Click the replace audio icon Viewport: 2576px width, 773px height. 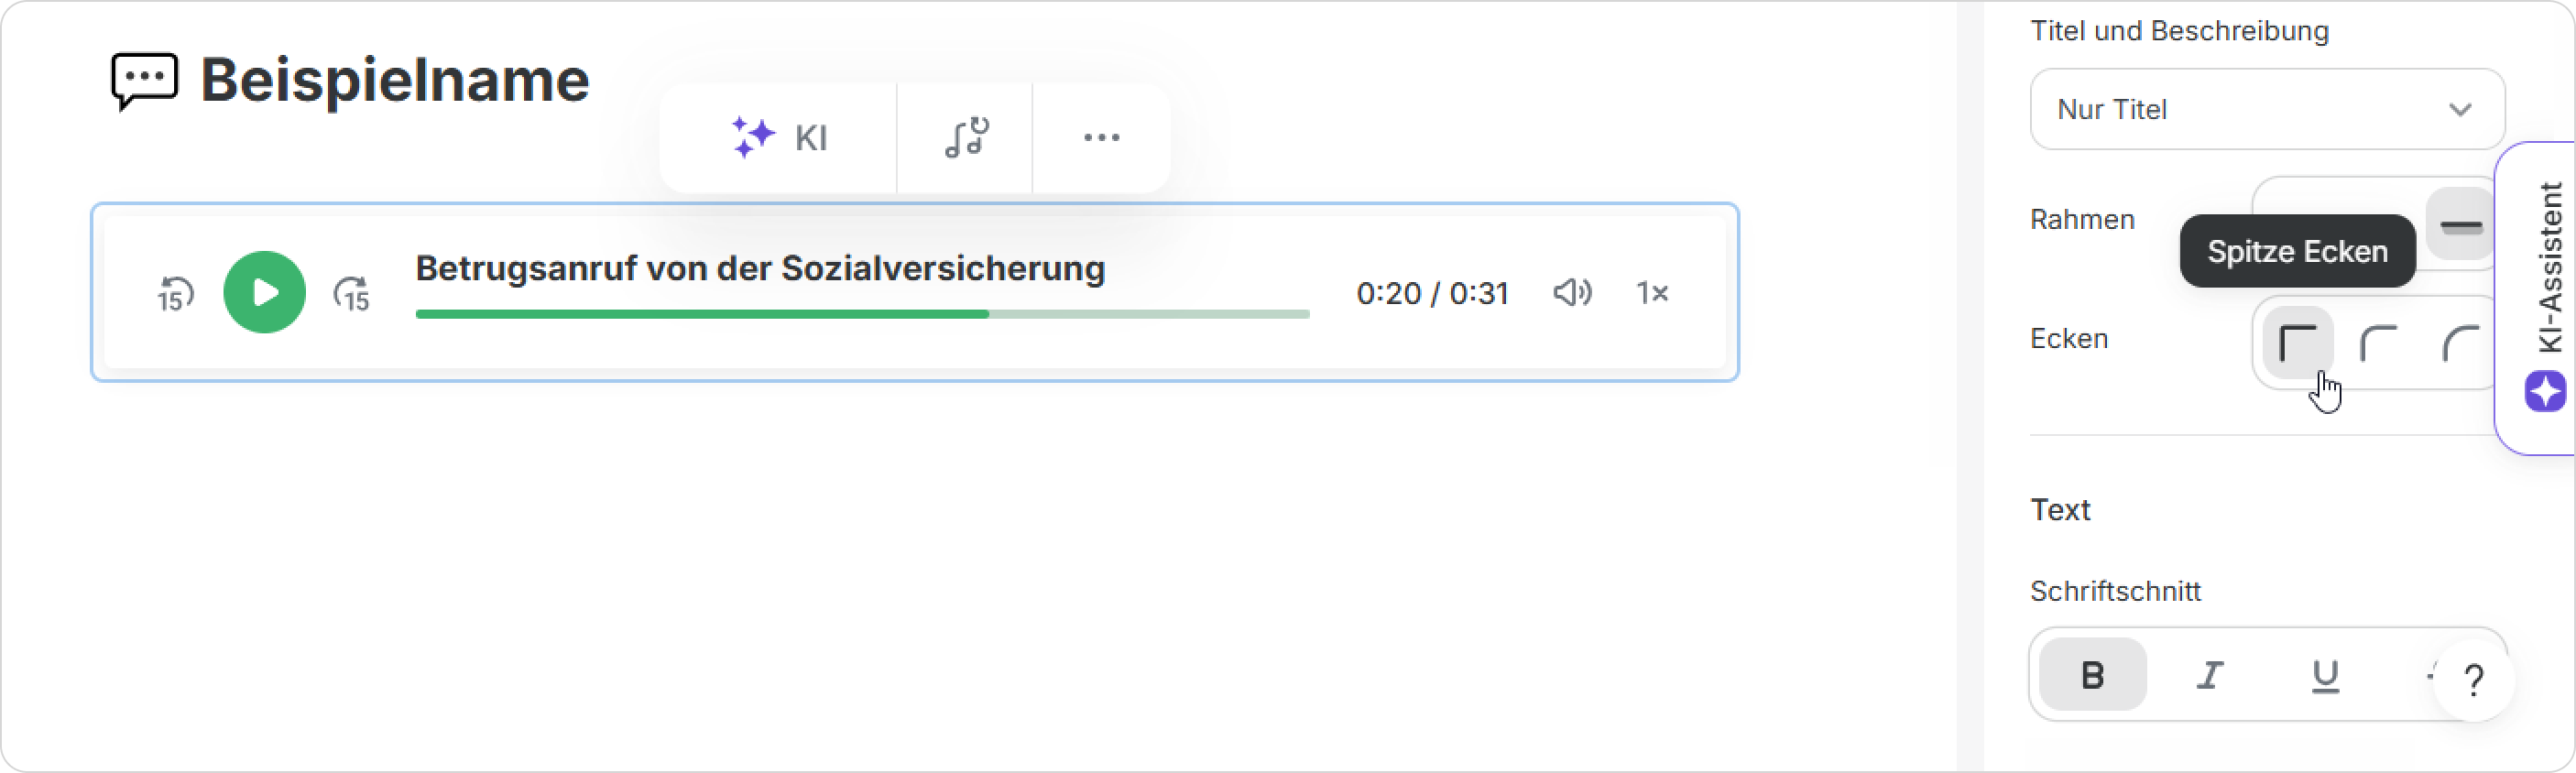965,138
